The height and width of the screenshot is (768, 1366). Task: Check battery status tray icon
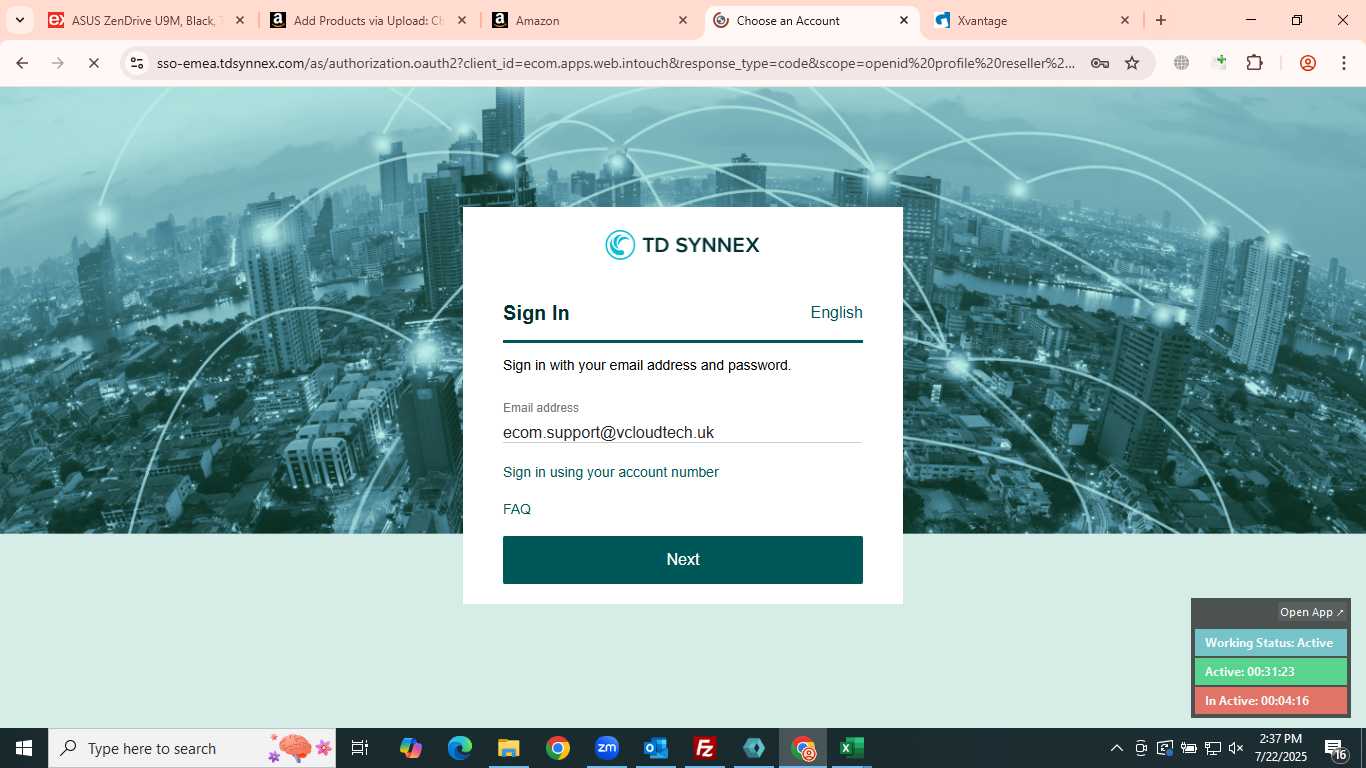(1189, 748)
